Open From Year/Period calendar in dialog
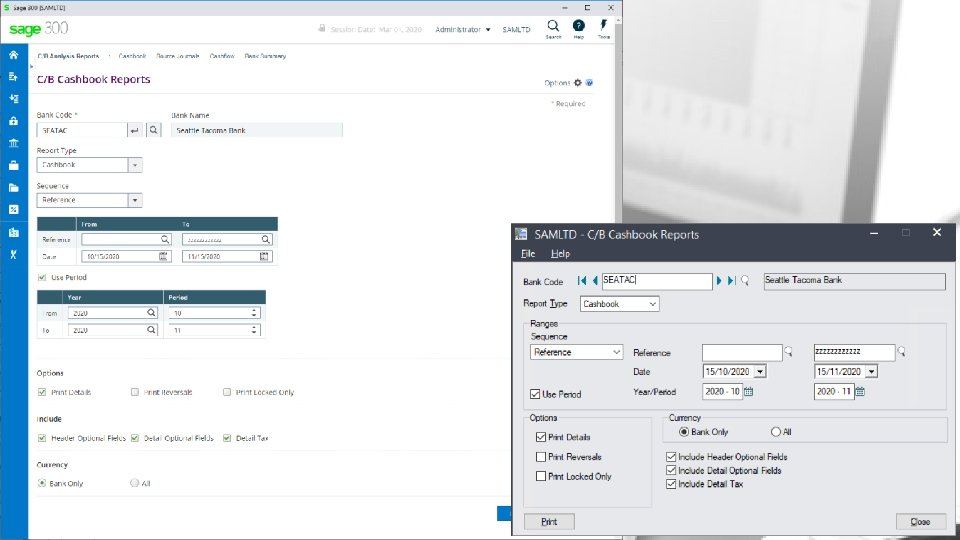 [x=748, y=391]
